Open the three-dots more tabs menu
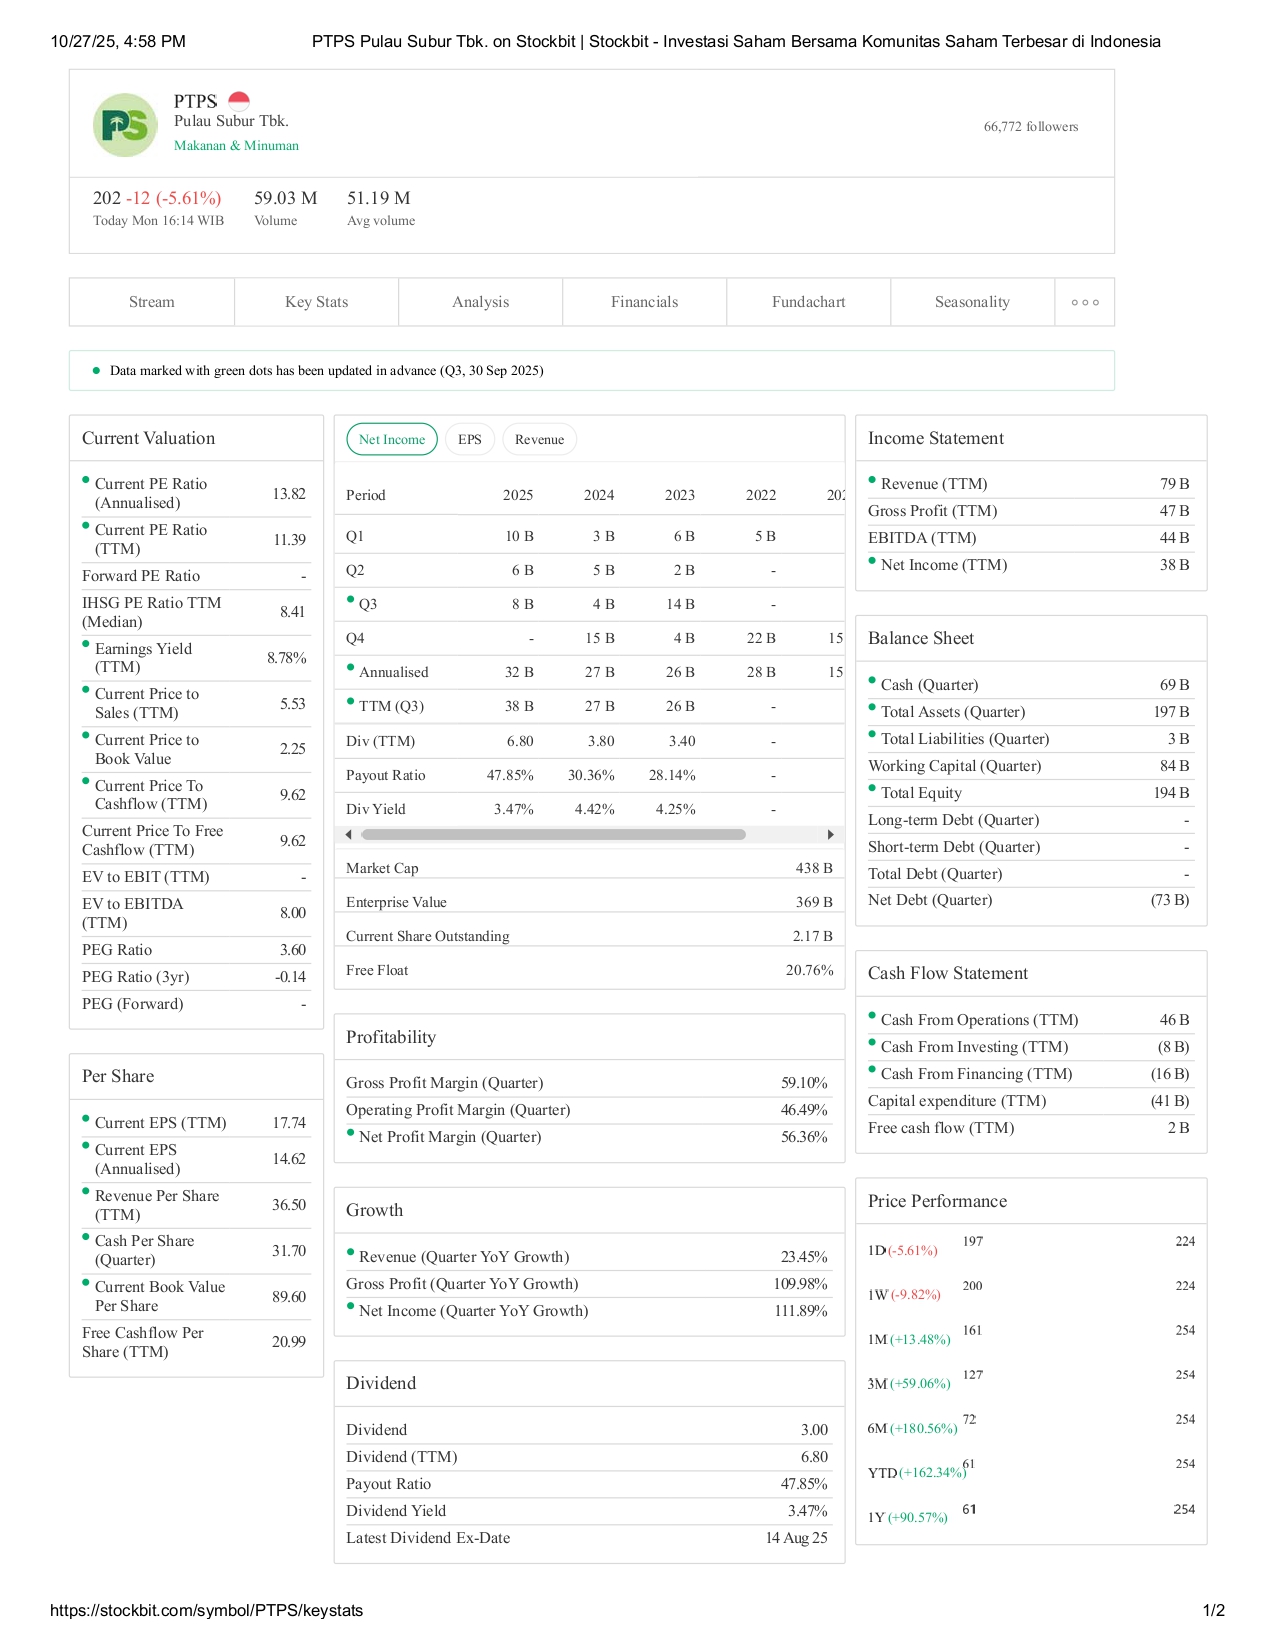The height and width of the screenshot is (1650, 1275). (x=1085, y=302)
